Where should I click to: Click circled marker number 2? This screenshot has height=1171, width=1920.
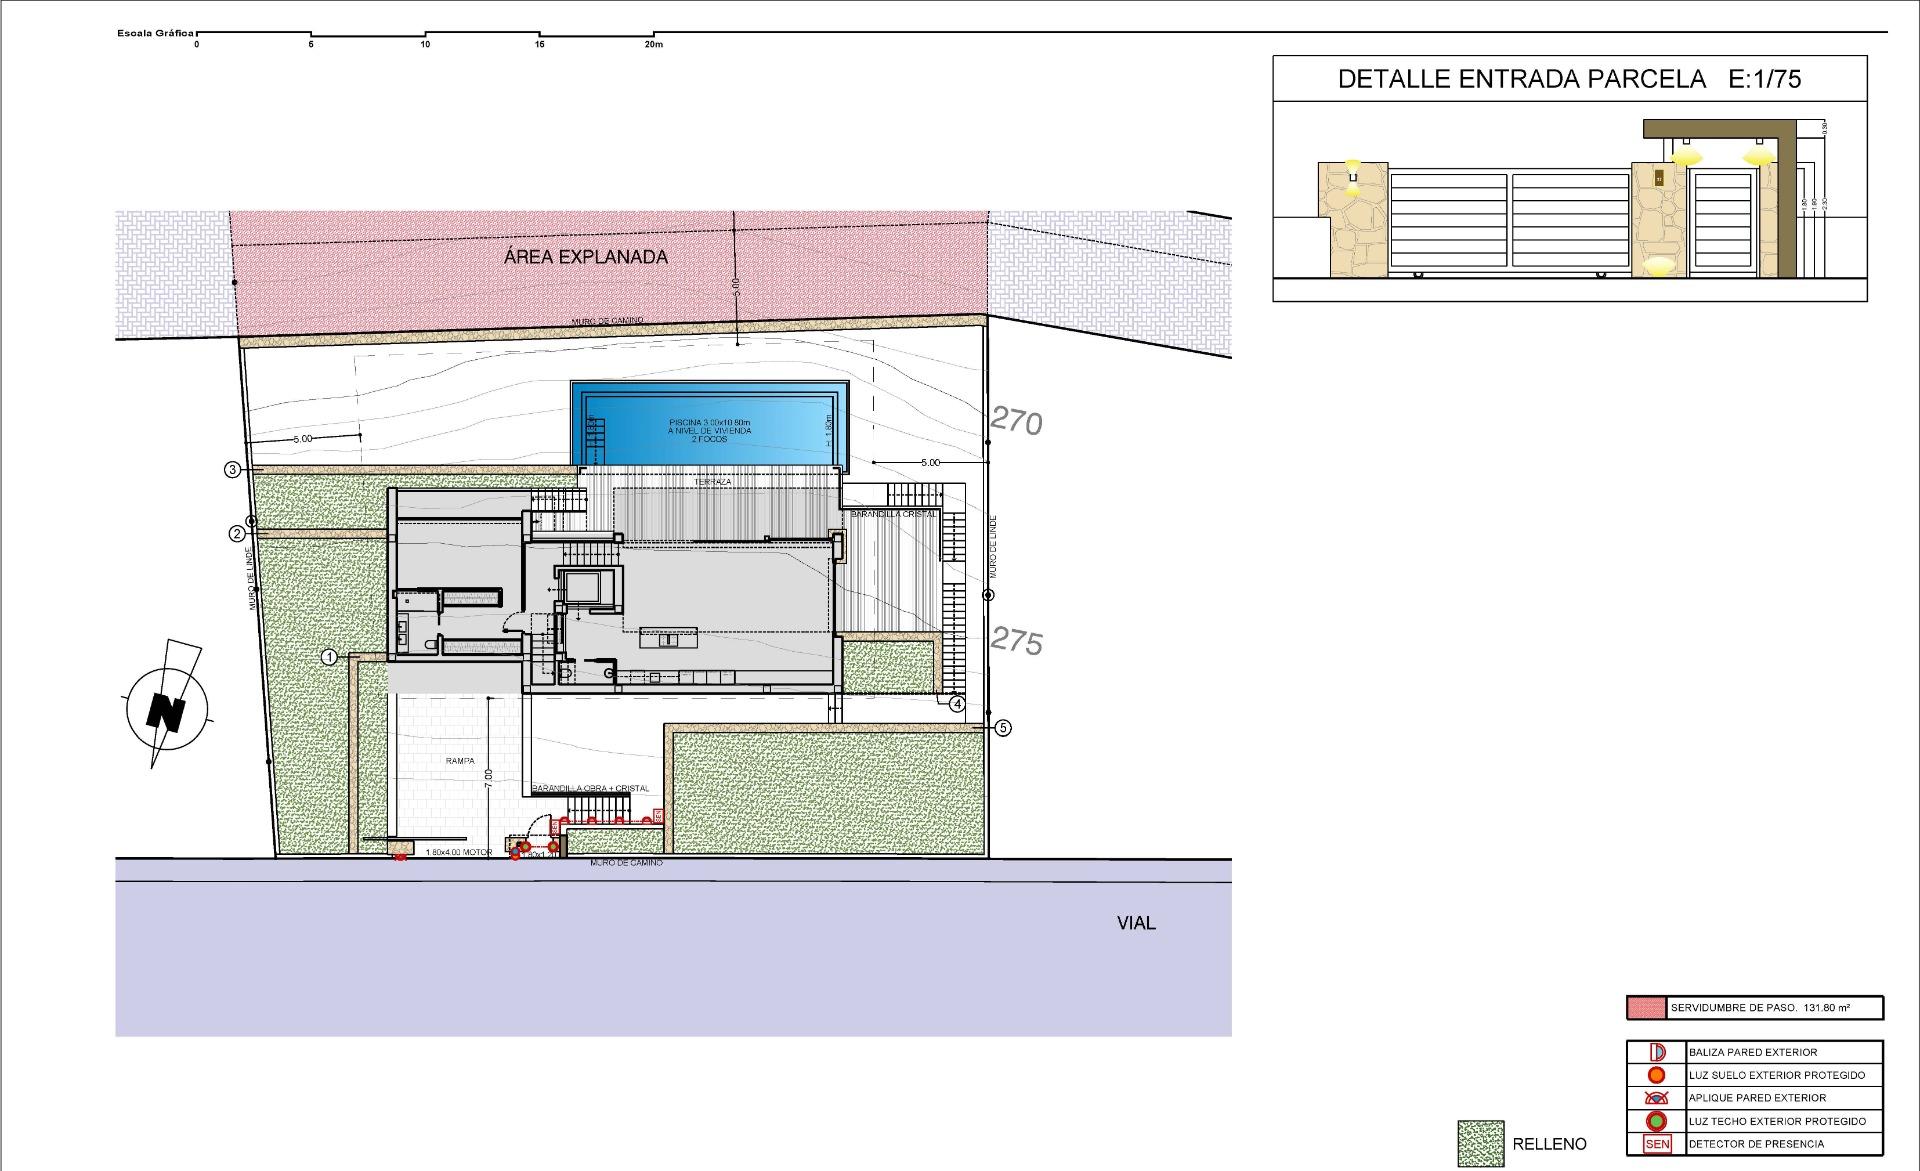[237, 534]
